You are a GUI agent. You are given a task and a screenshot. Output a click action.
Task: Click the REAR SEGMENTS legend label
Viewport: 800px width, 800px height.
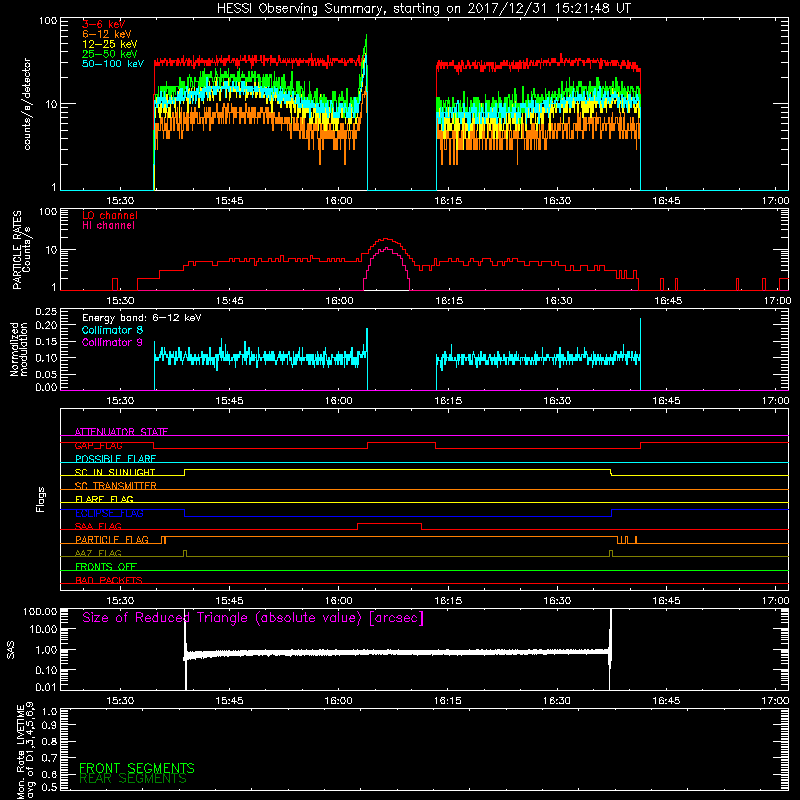coord(133,779)
